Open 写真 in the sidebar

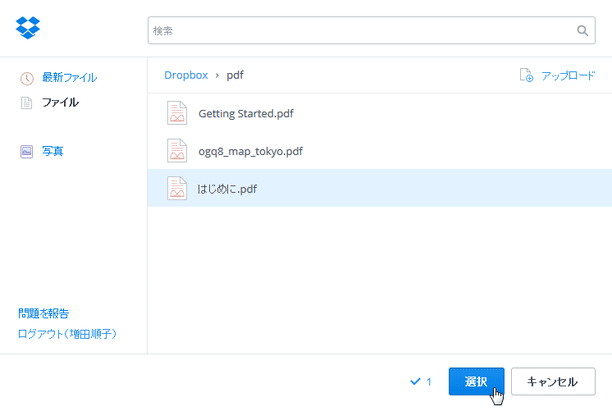(x=53, y=151)
